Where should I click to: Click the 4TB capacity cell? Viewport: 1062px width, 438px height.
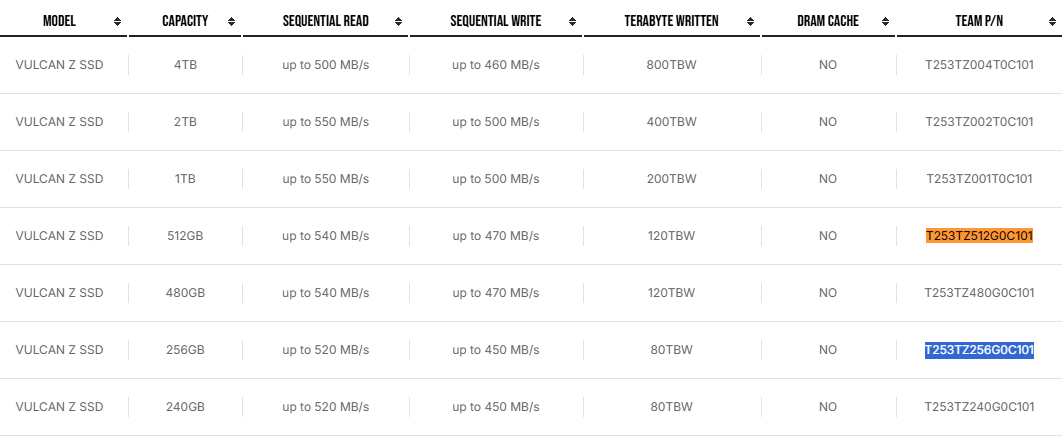click(x=186, y=65)
